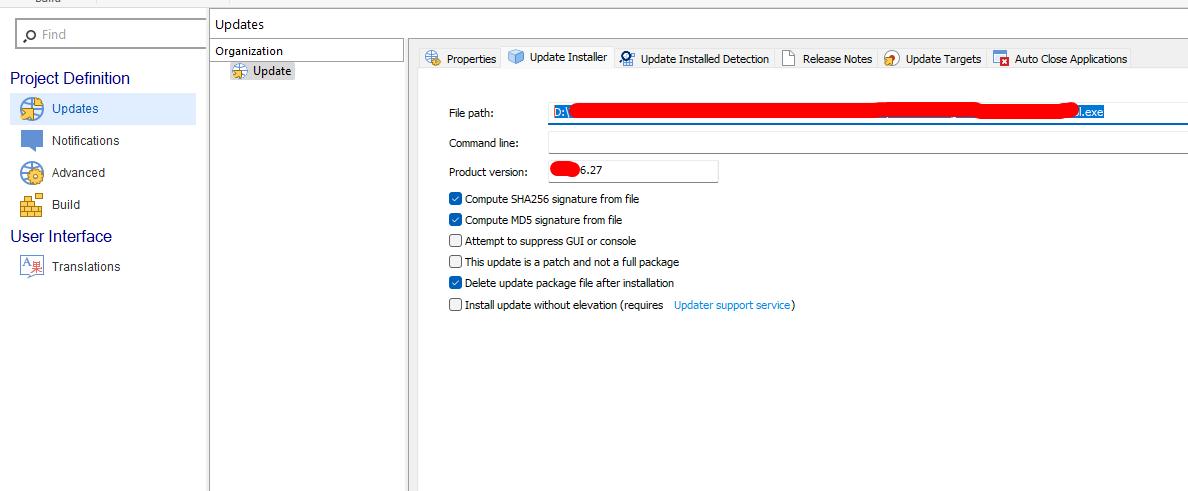Click the Auto Close Applications icon
This screenshot has height=491, width=1188.
click(1001, 59)
